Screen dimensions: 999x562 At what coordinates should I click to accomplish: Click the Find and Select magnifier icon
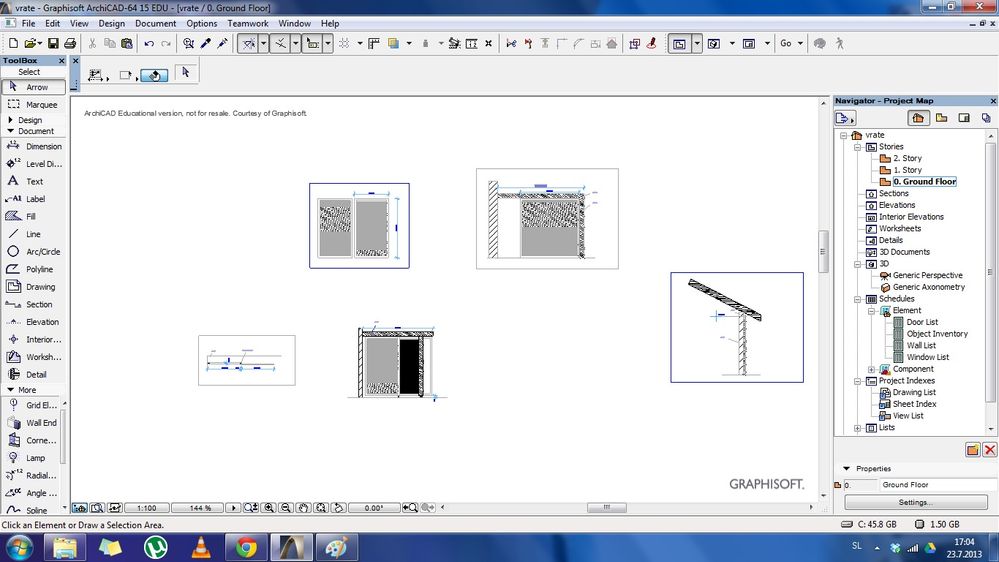tap(189, 43)
